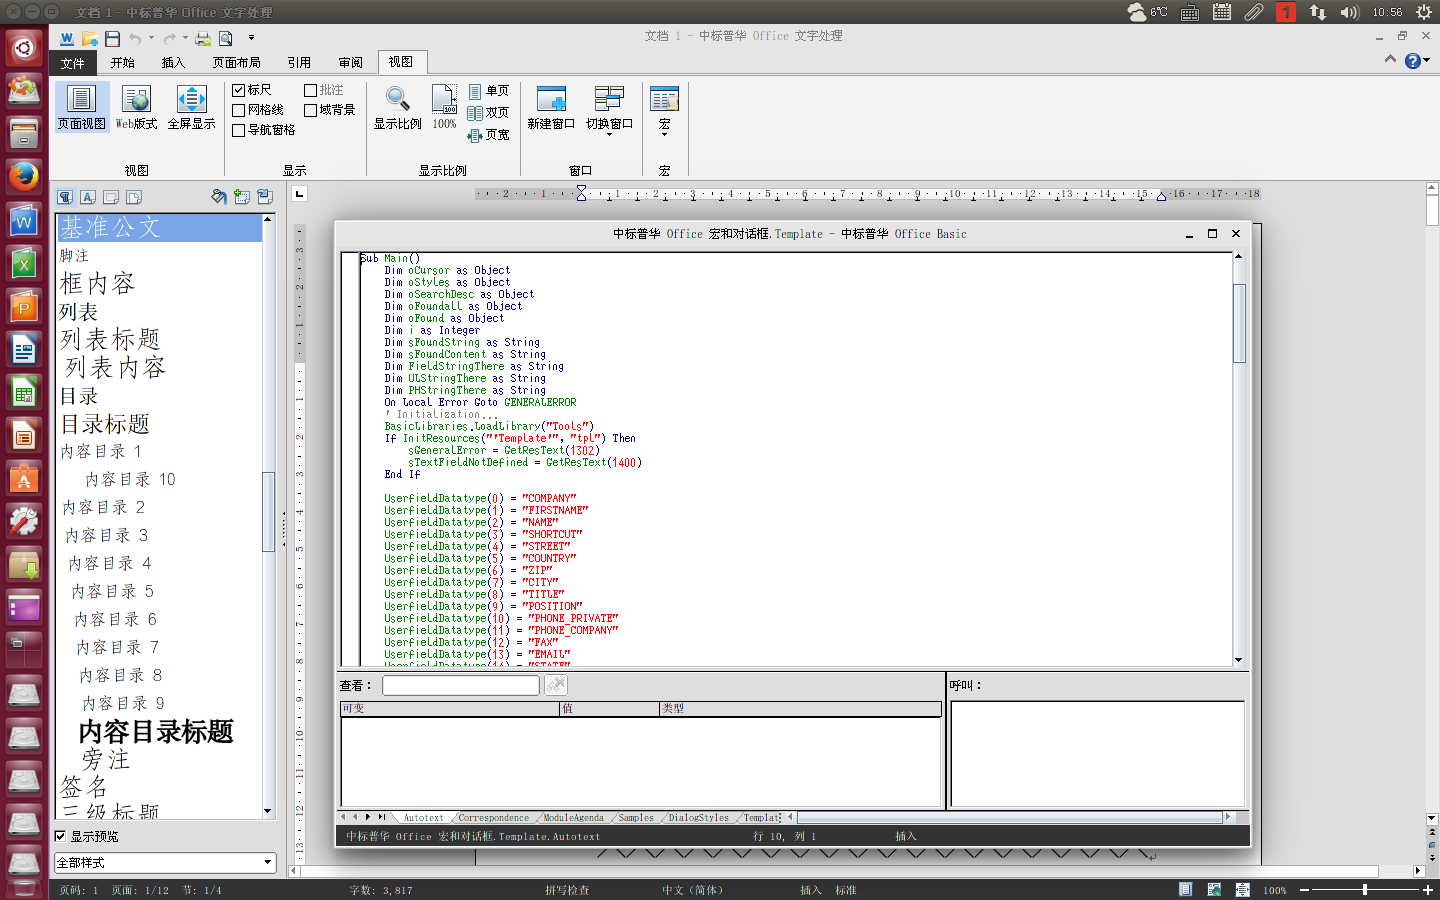Choose double page (双页) layout
The image size is (1440, 900).
pyautogui.click(x=488, y=113)
